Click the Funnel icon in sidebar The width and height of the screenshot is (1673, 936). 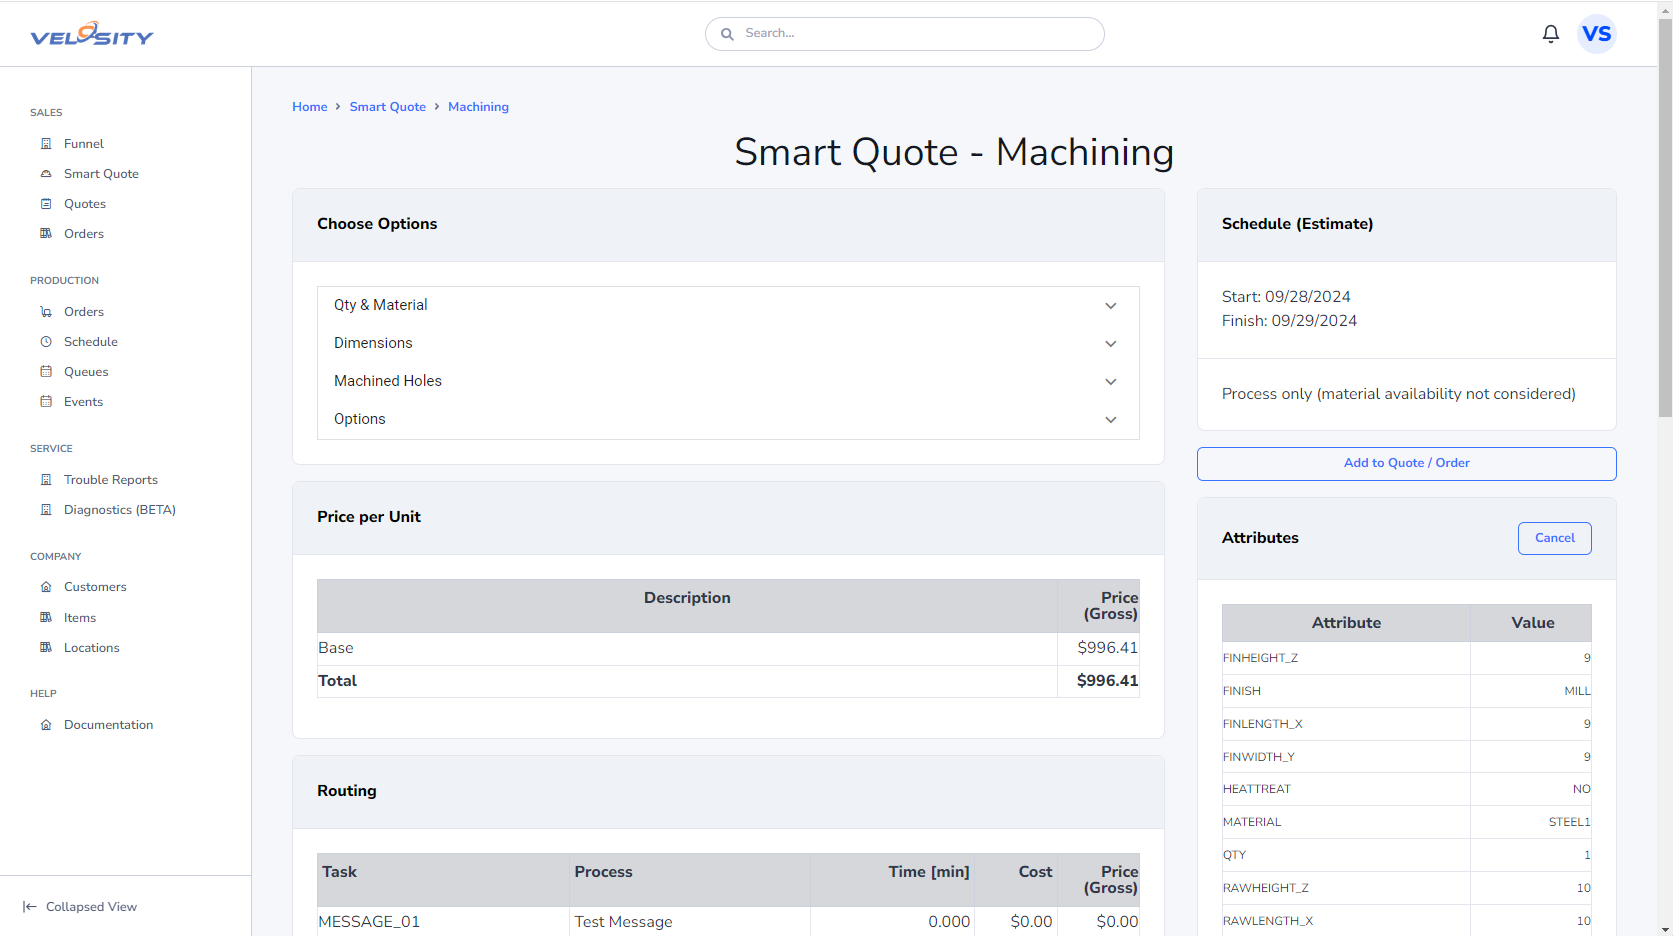pyautogui.click(x=46, y=144)
